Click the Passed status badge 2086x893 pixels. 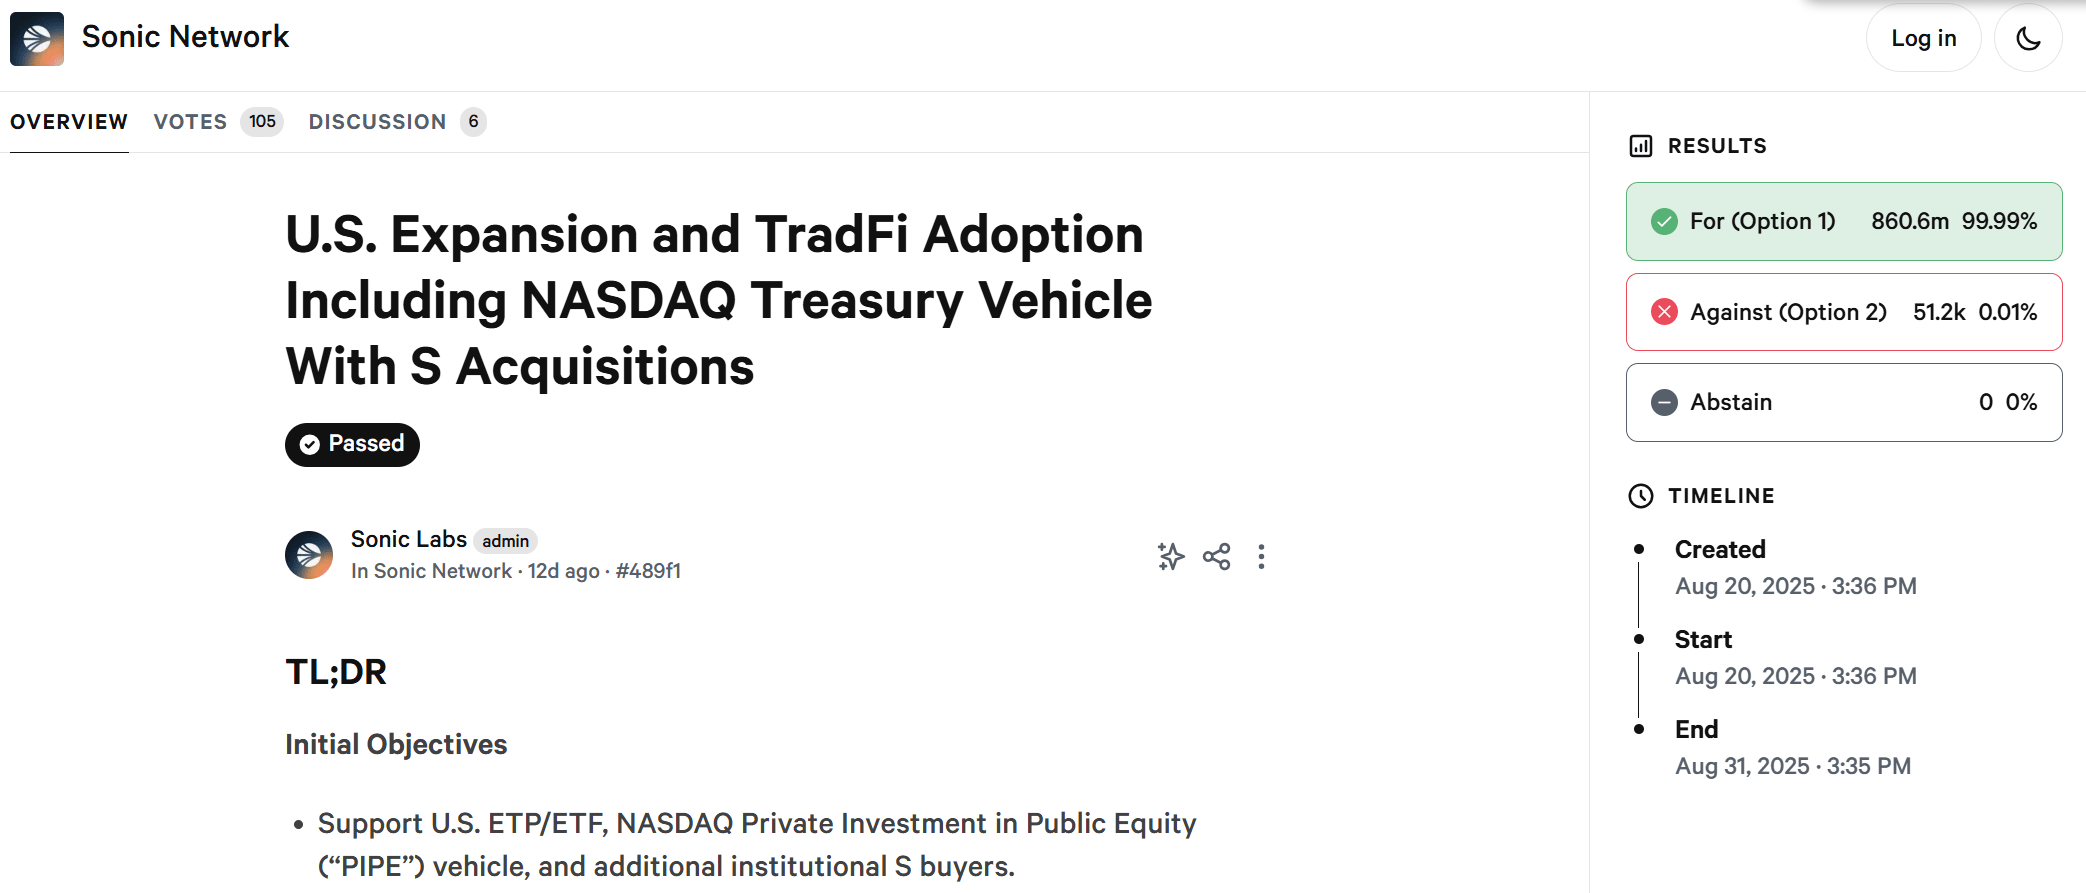pyautogui.click(x=352, y=444)
